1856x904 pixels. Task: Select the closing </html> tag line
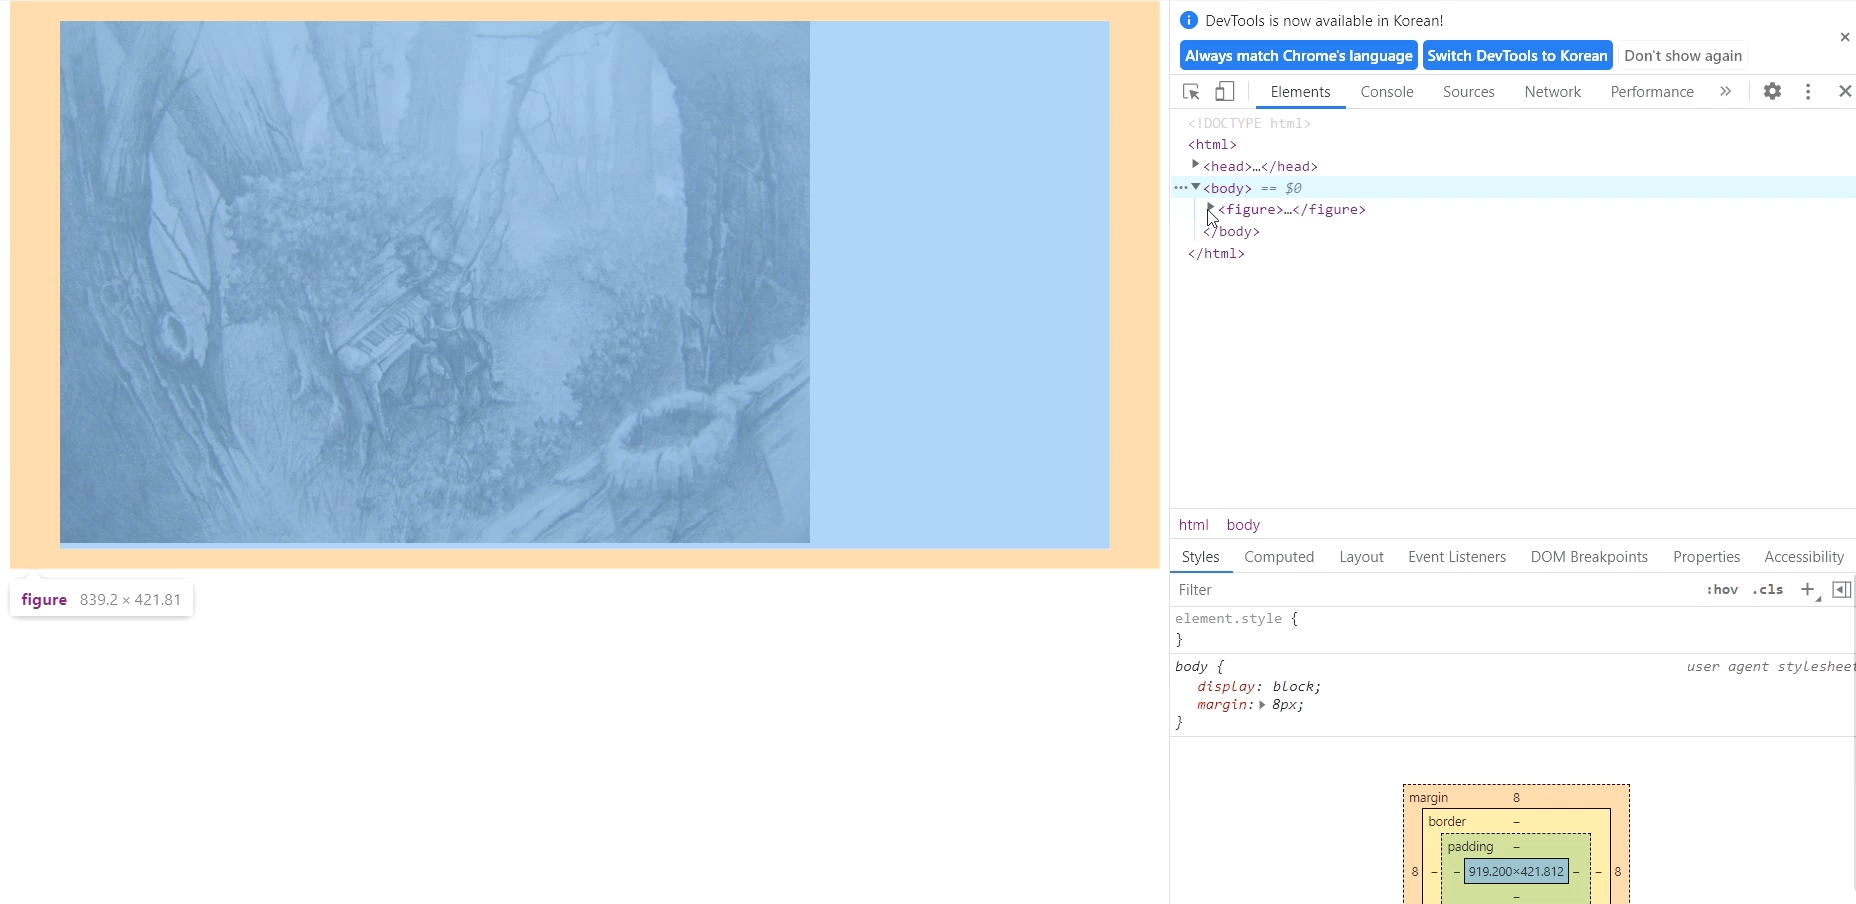click(x=1216, y=254)
